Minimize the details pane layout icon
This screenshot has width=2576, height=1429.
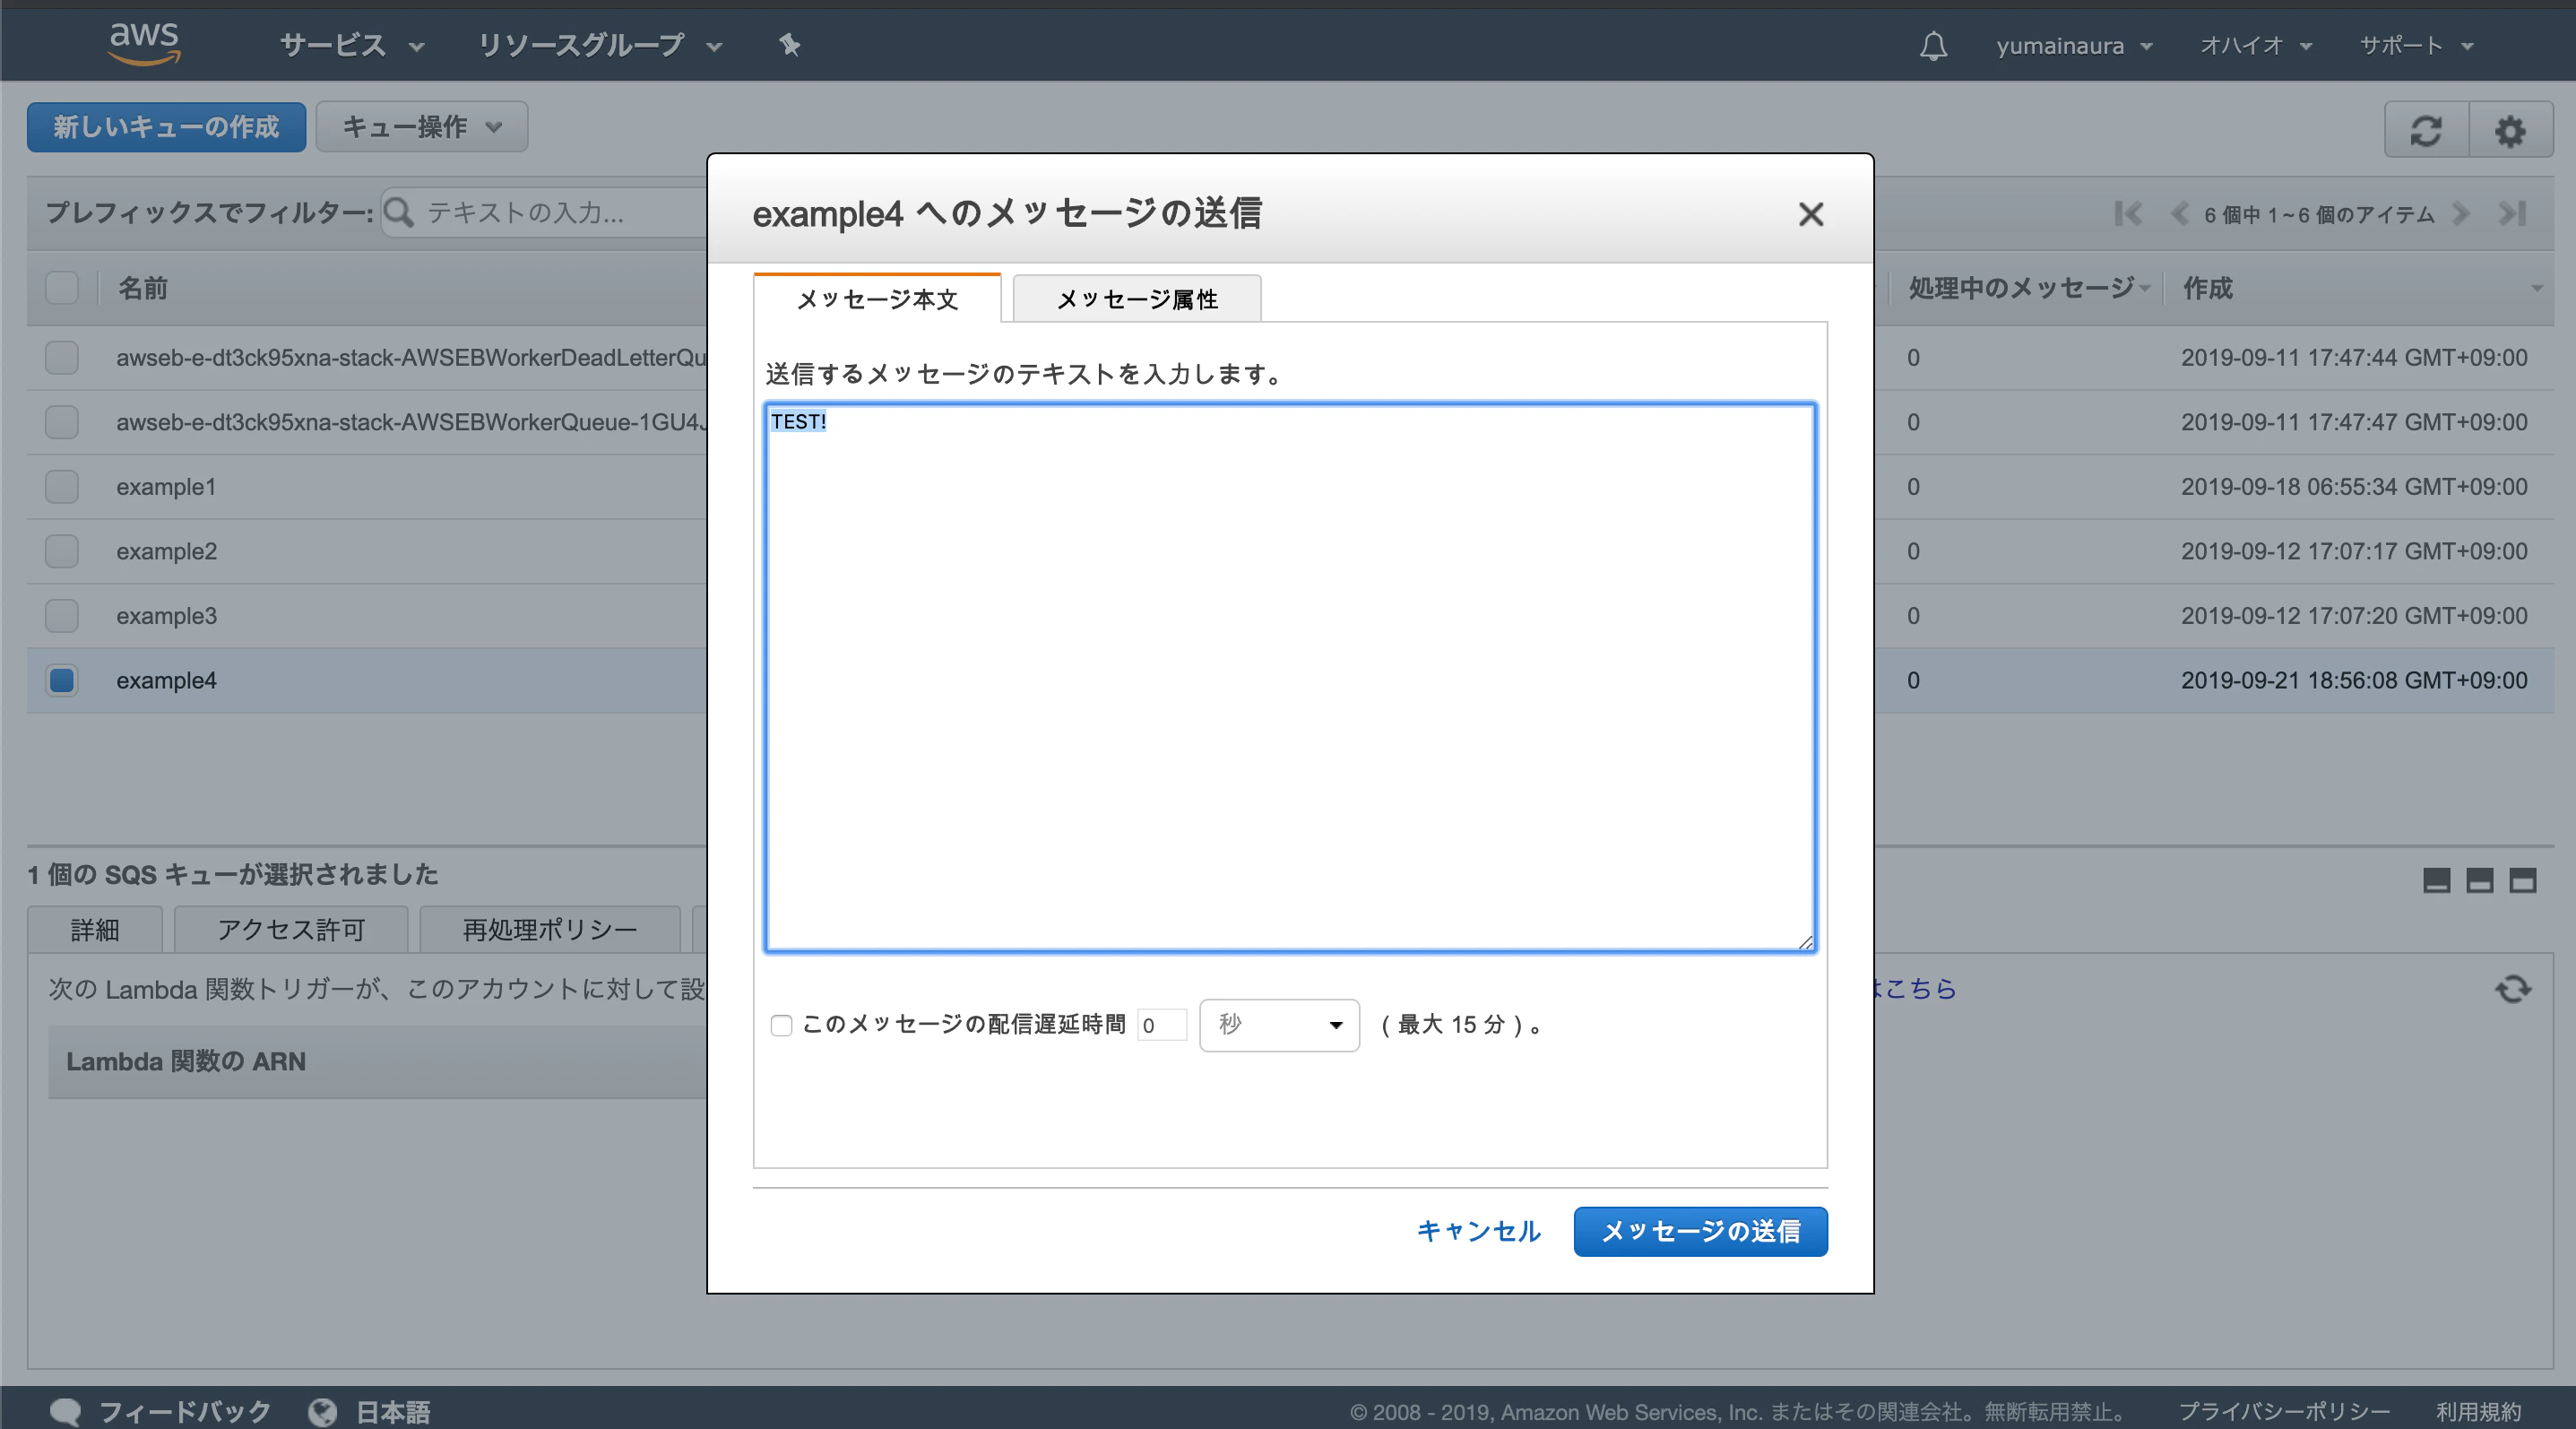2437,880
